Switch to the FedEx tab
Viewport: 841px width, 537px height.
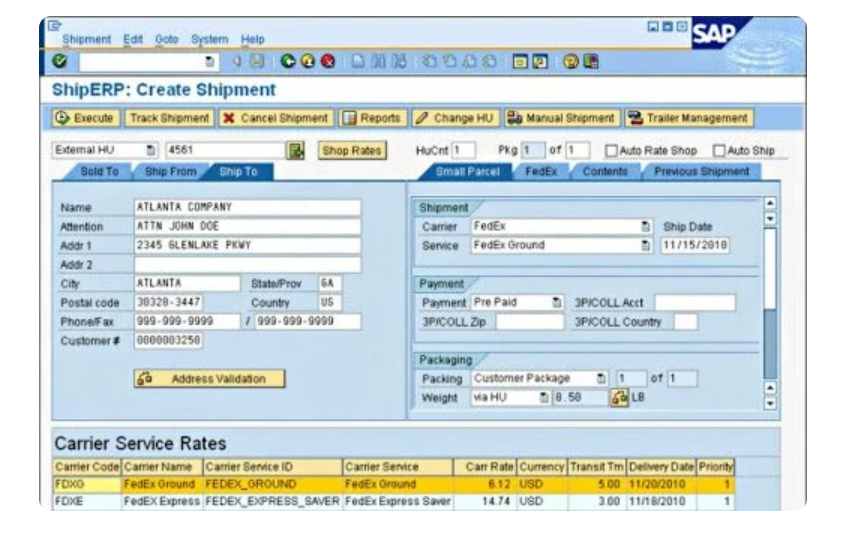point(541,172)
